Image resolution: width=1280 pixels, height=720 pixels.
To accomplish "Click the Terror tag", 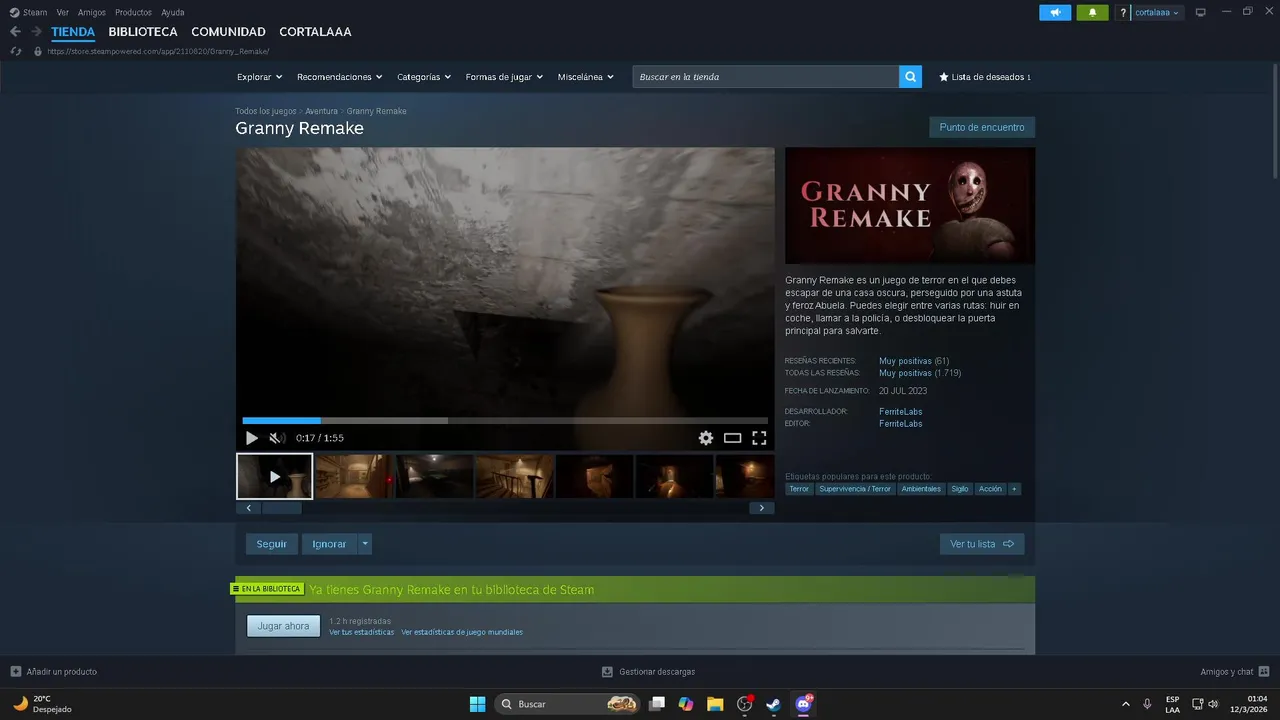I will (x=799, y=489).
